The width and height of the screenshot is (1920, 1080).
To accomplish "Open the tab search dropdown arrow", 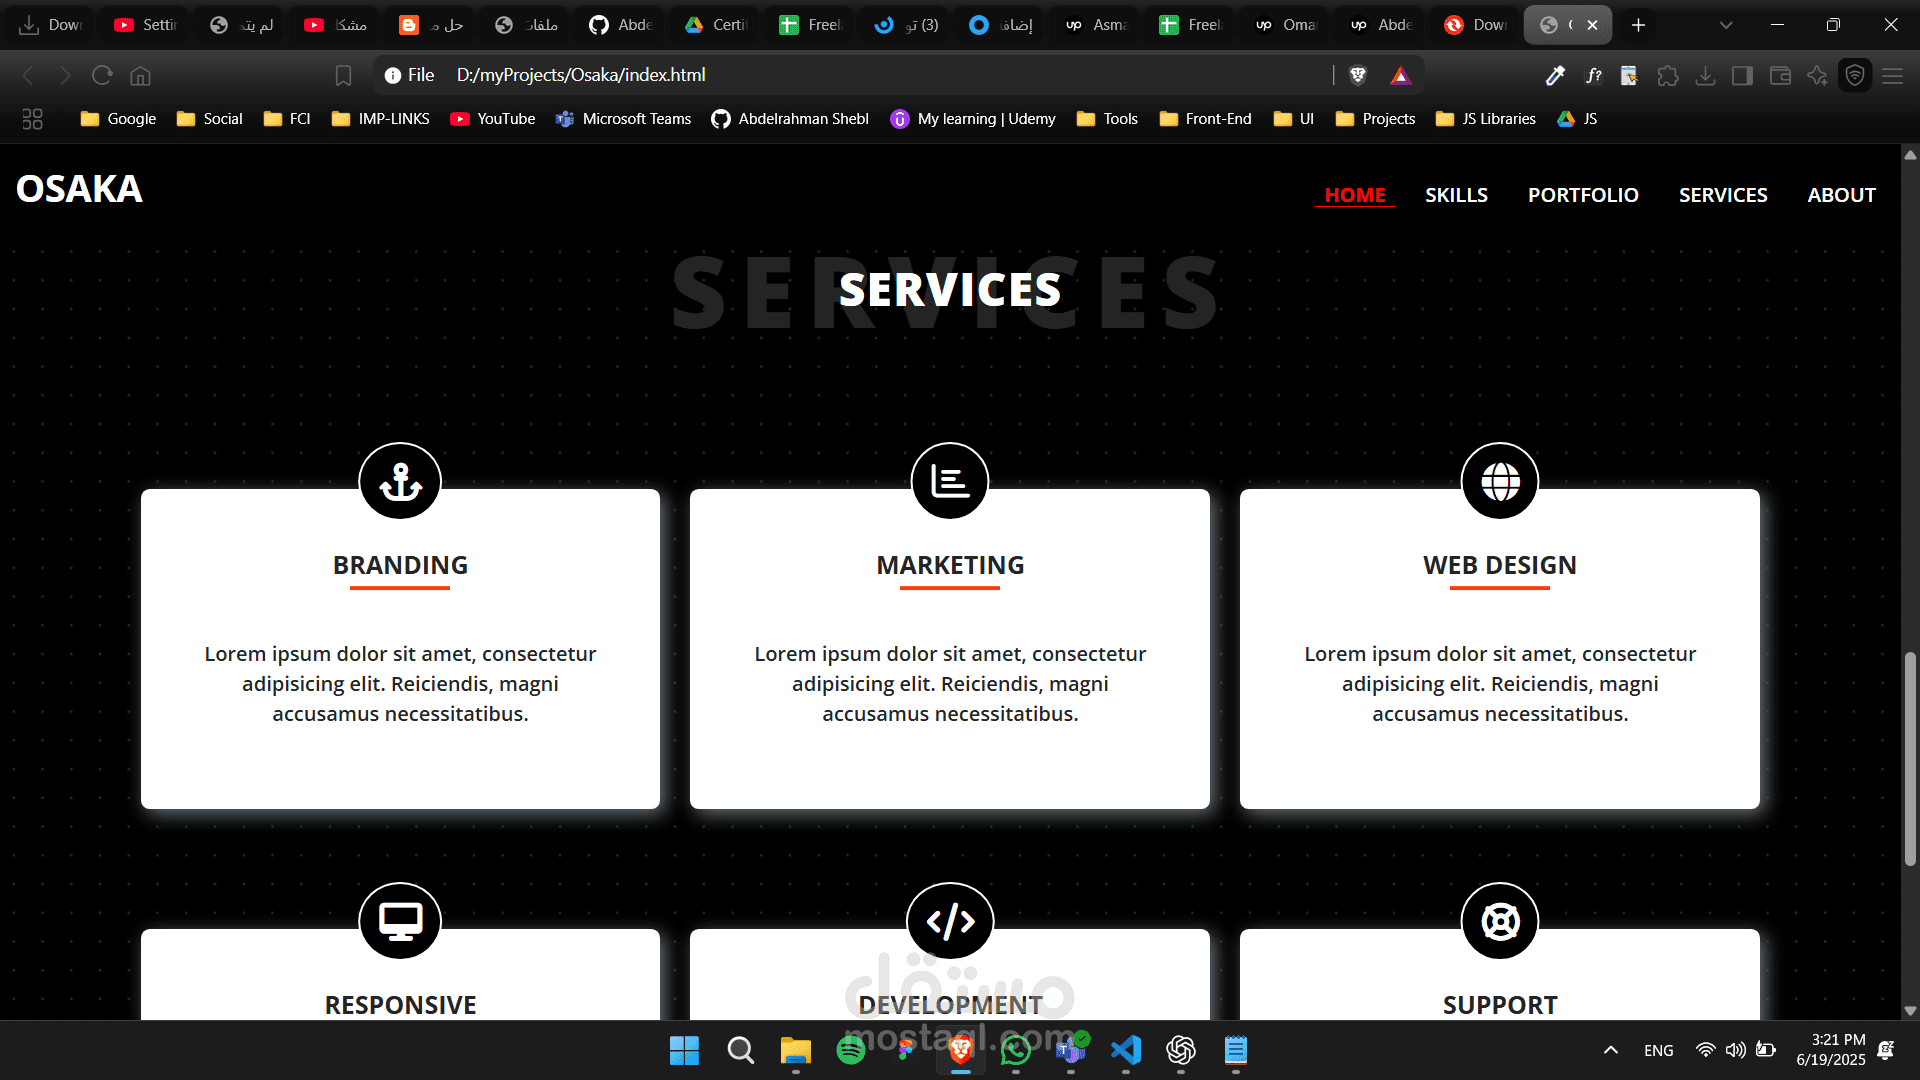I will point(1726,25).
